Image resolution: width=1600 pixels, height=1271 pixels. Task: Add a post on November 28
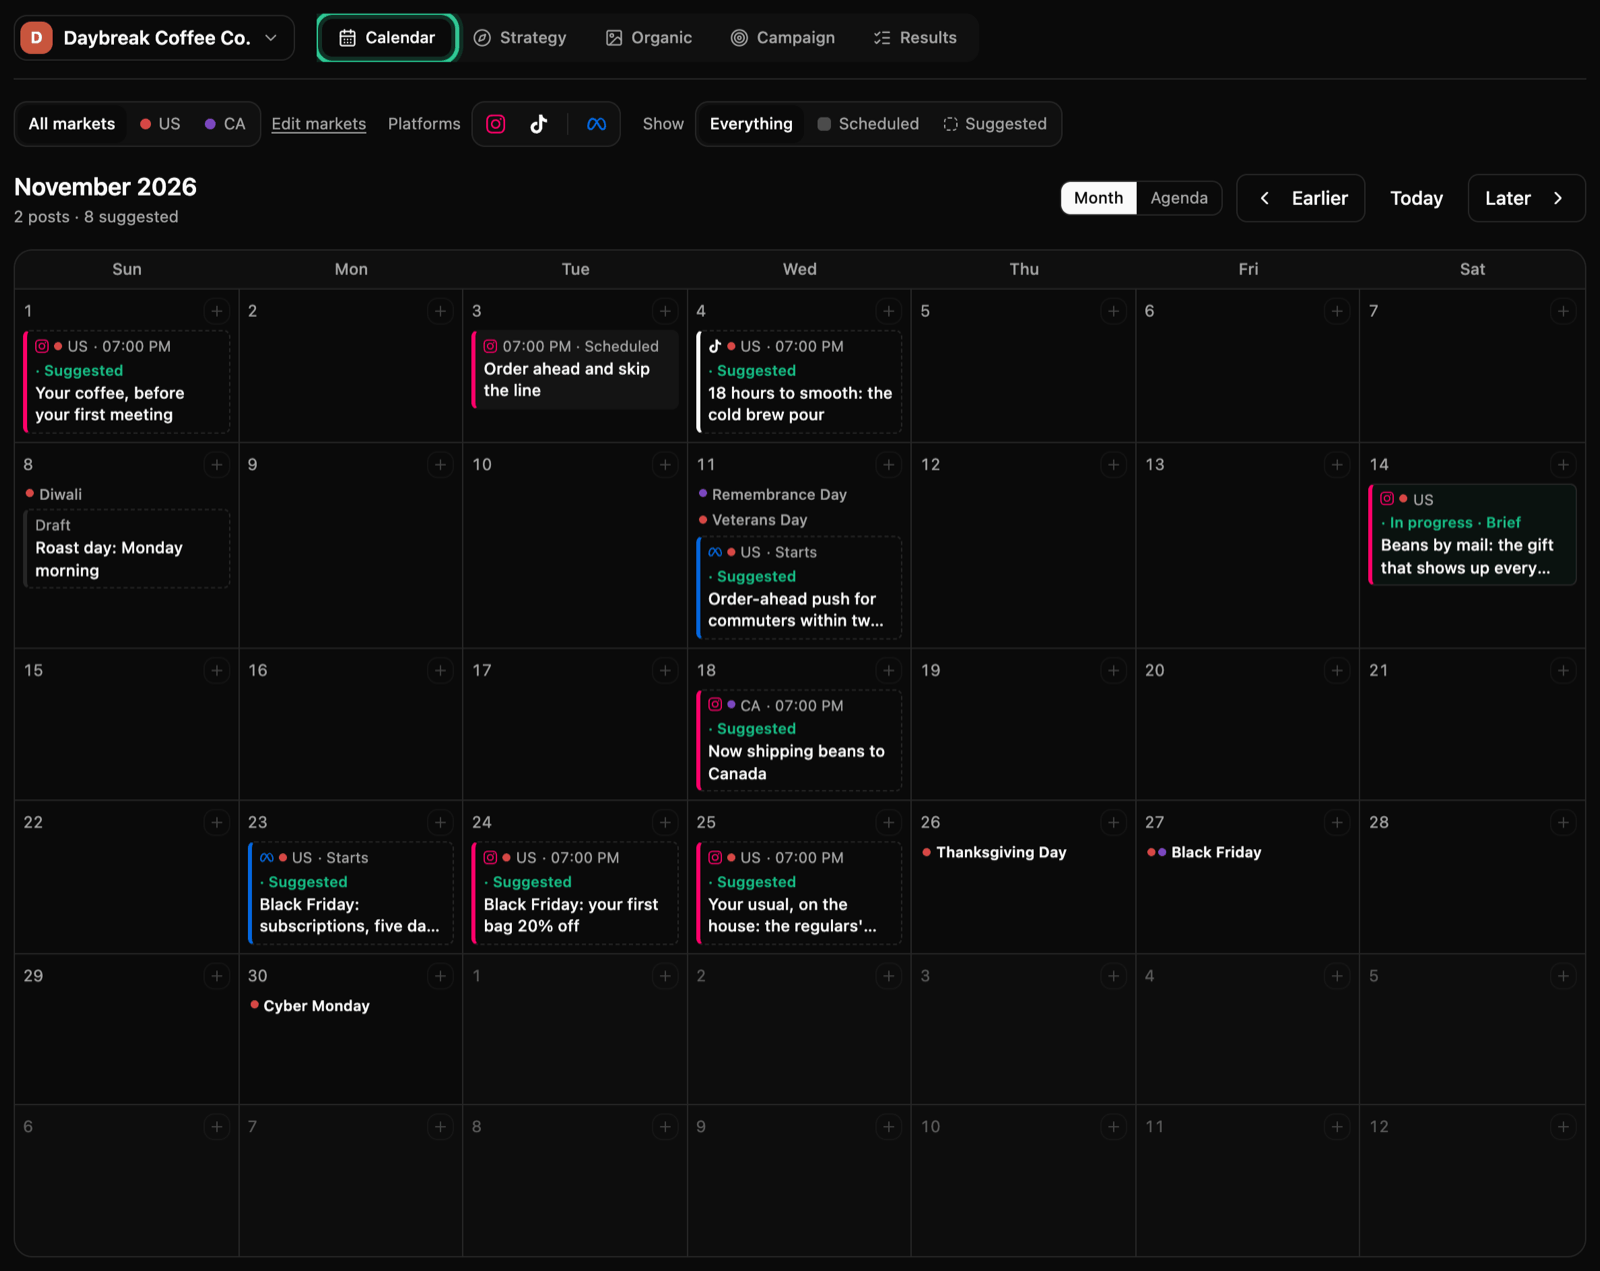1563,822
